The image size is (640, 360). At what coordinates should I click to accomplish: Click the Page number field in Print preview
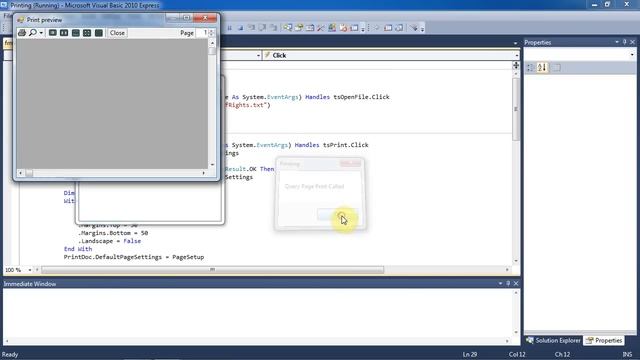(x=202, y=33)
